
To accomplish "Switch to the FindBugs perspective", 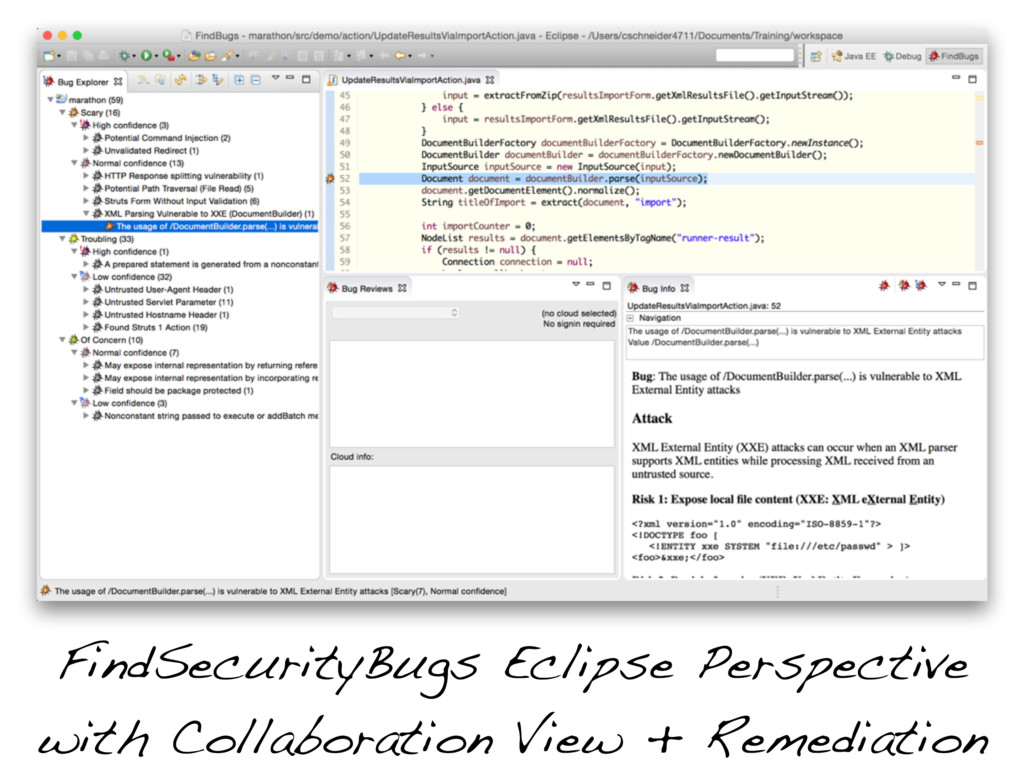I will (x=954, y=56).
